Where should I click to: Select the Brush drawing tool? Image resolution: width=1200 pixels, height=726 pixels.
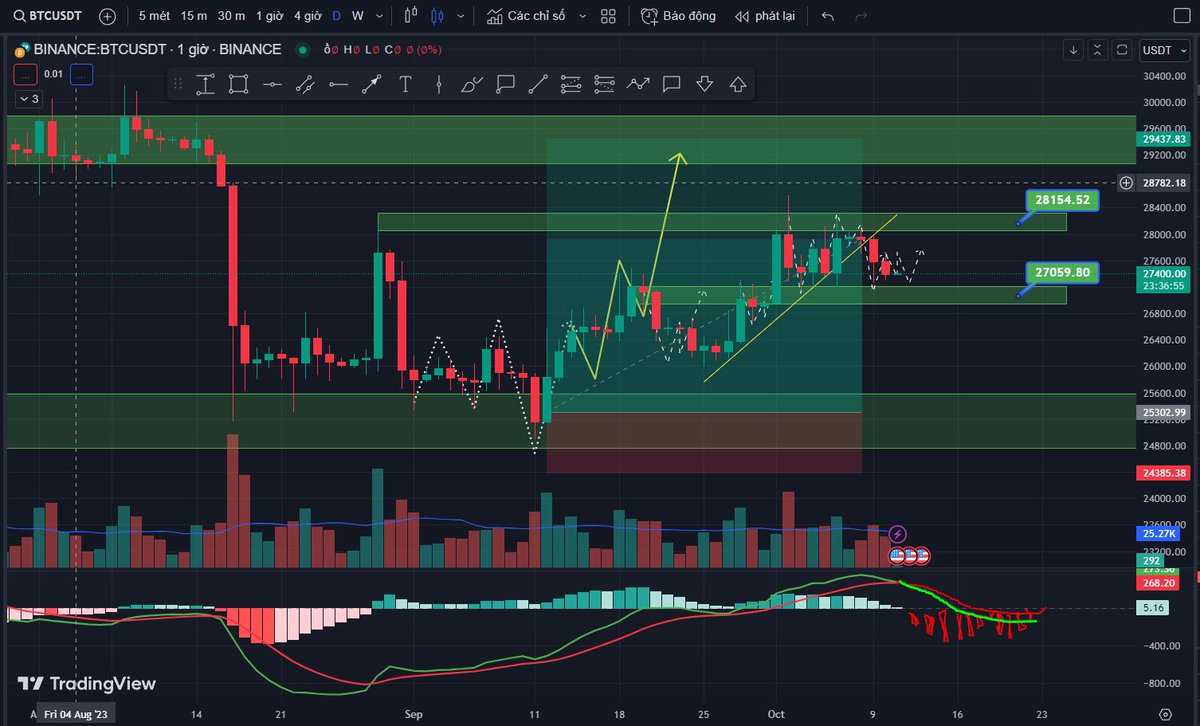471,84
